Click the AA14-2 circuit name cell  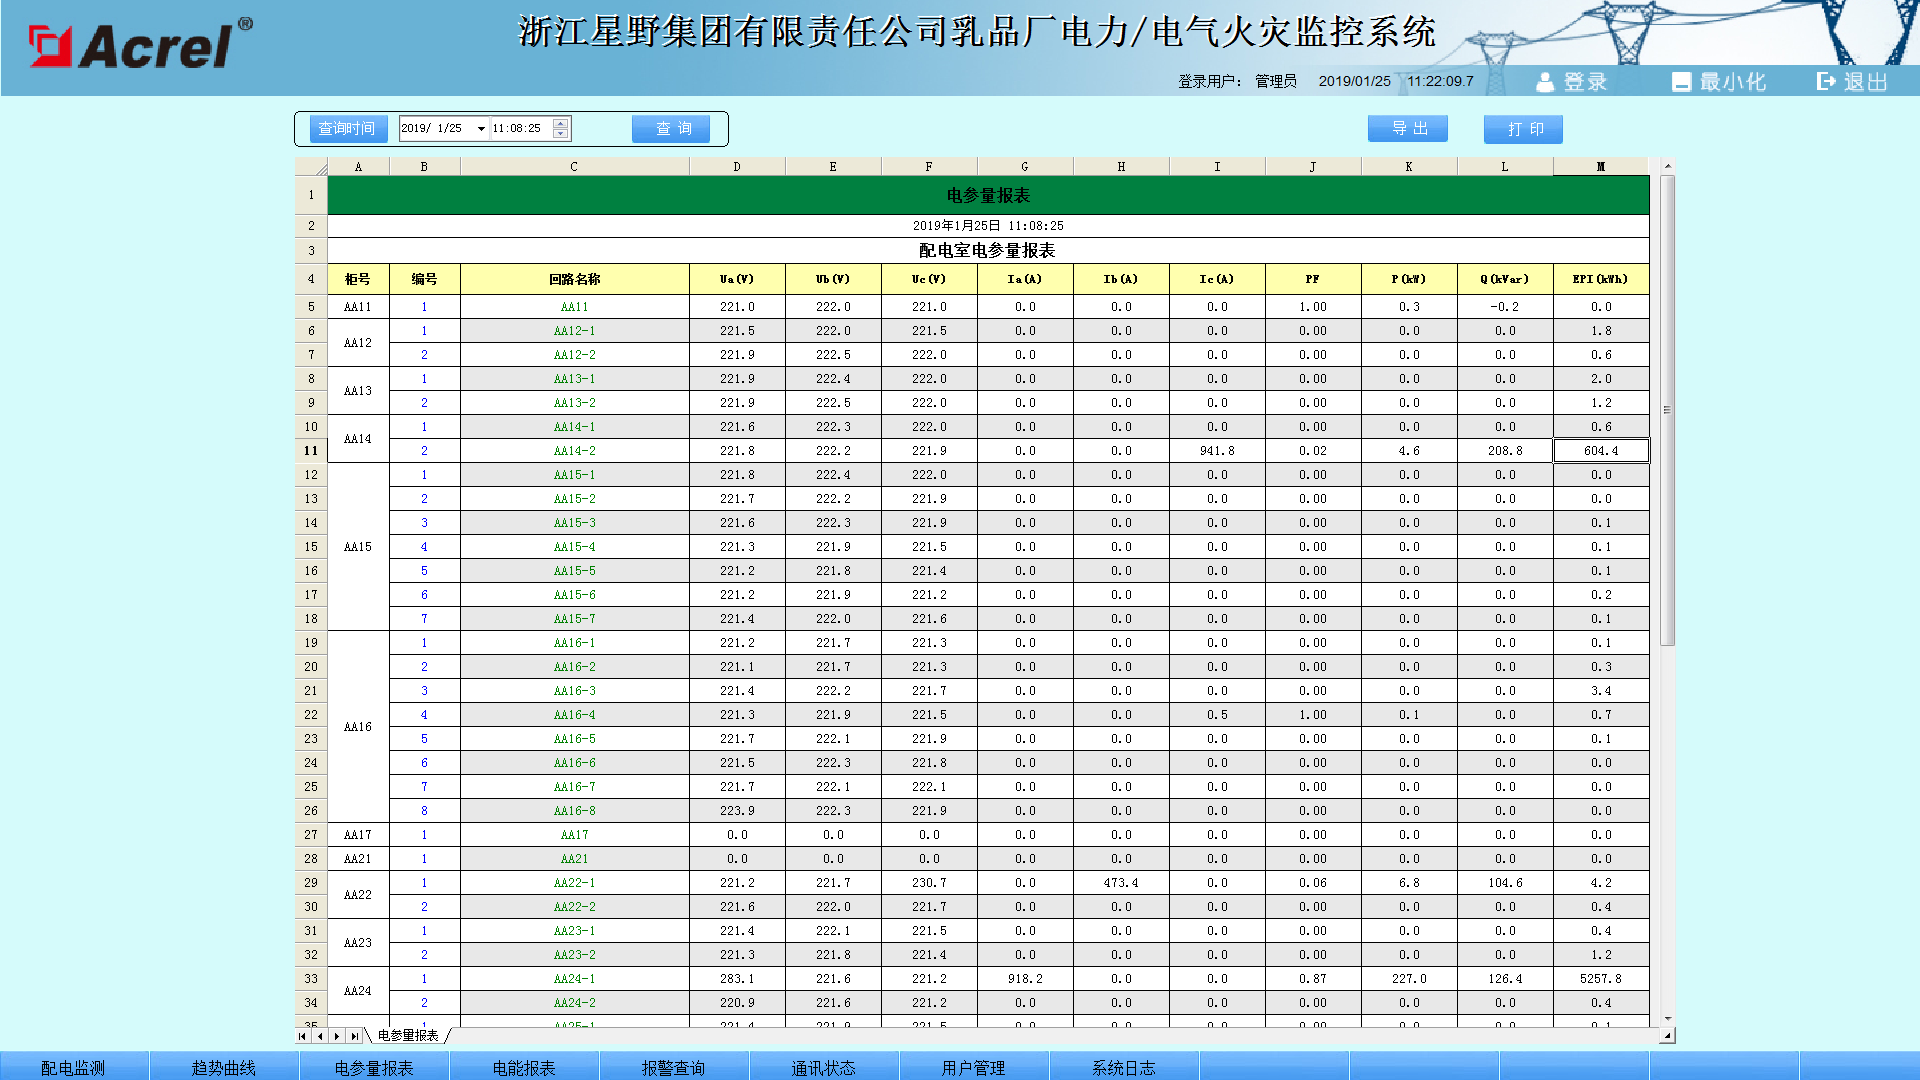tap(574, 451)
